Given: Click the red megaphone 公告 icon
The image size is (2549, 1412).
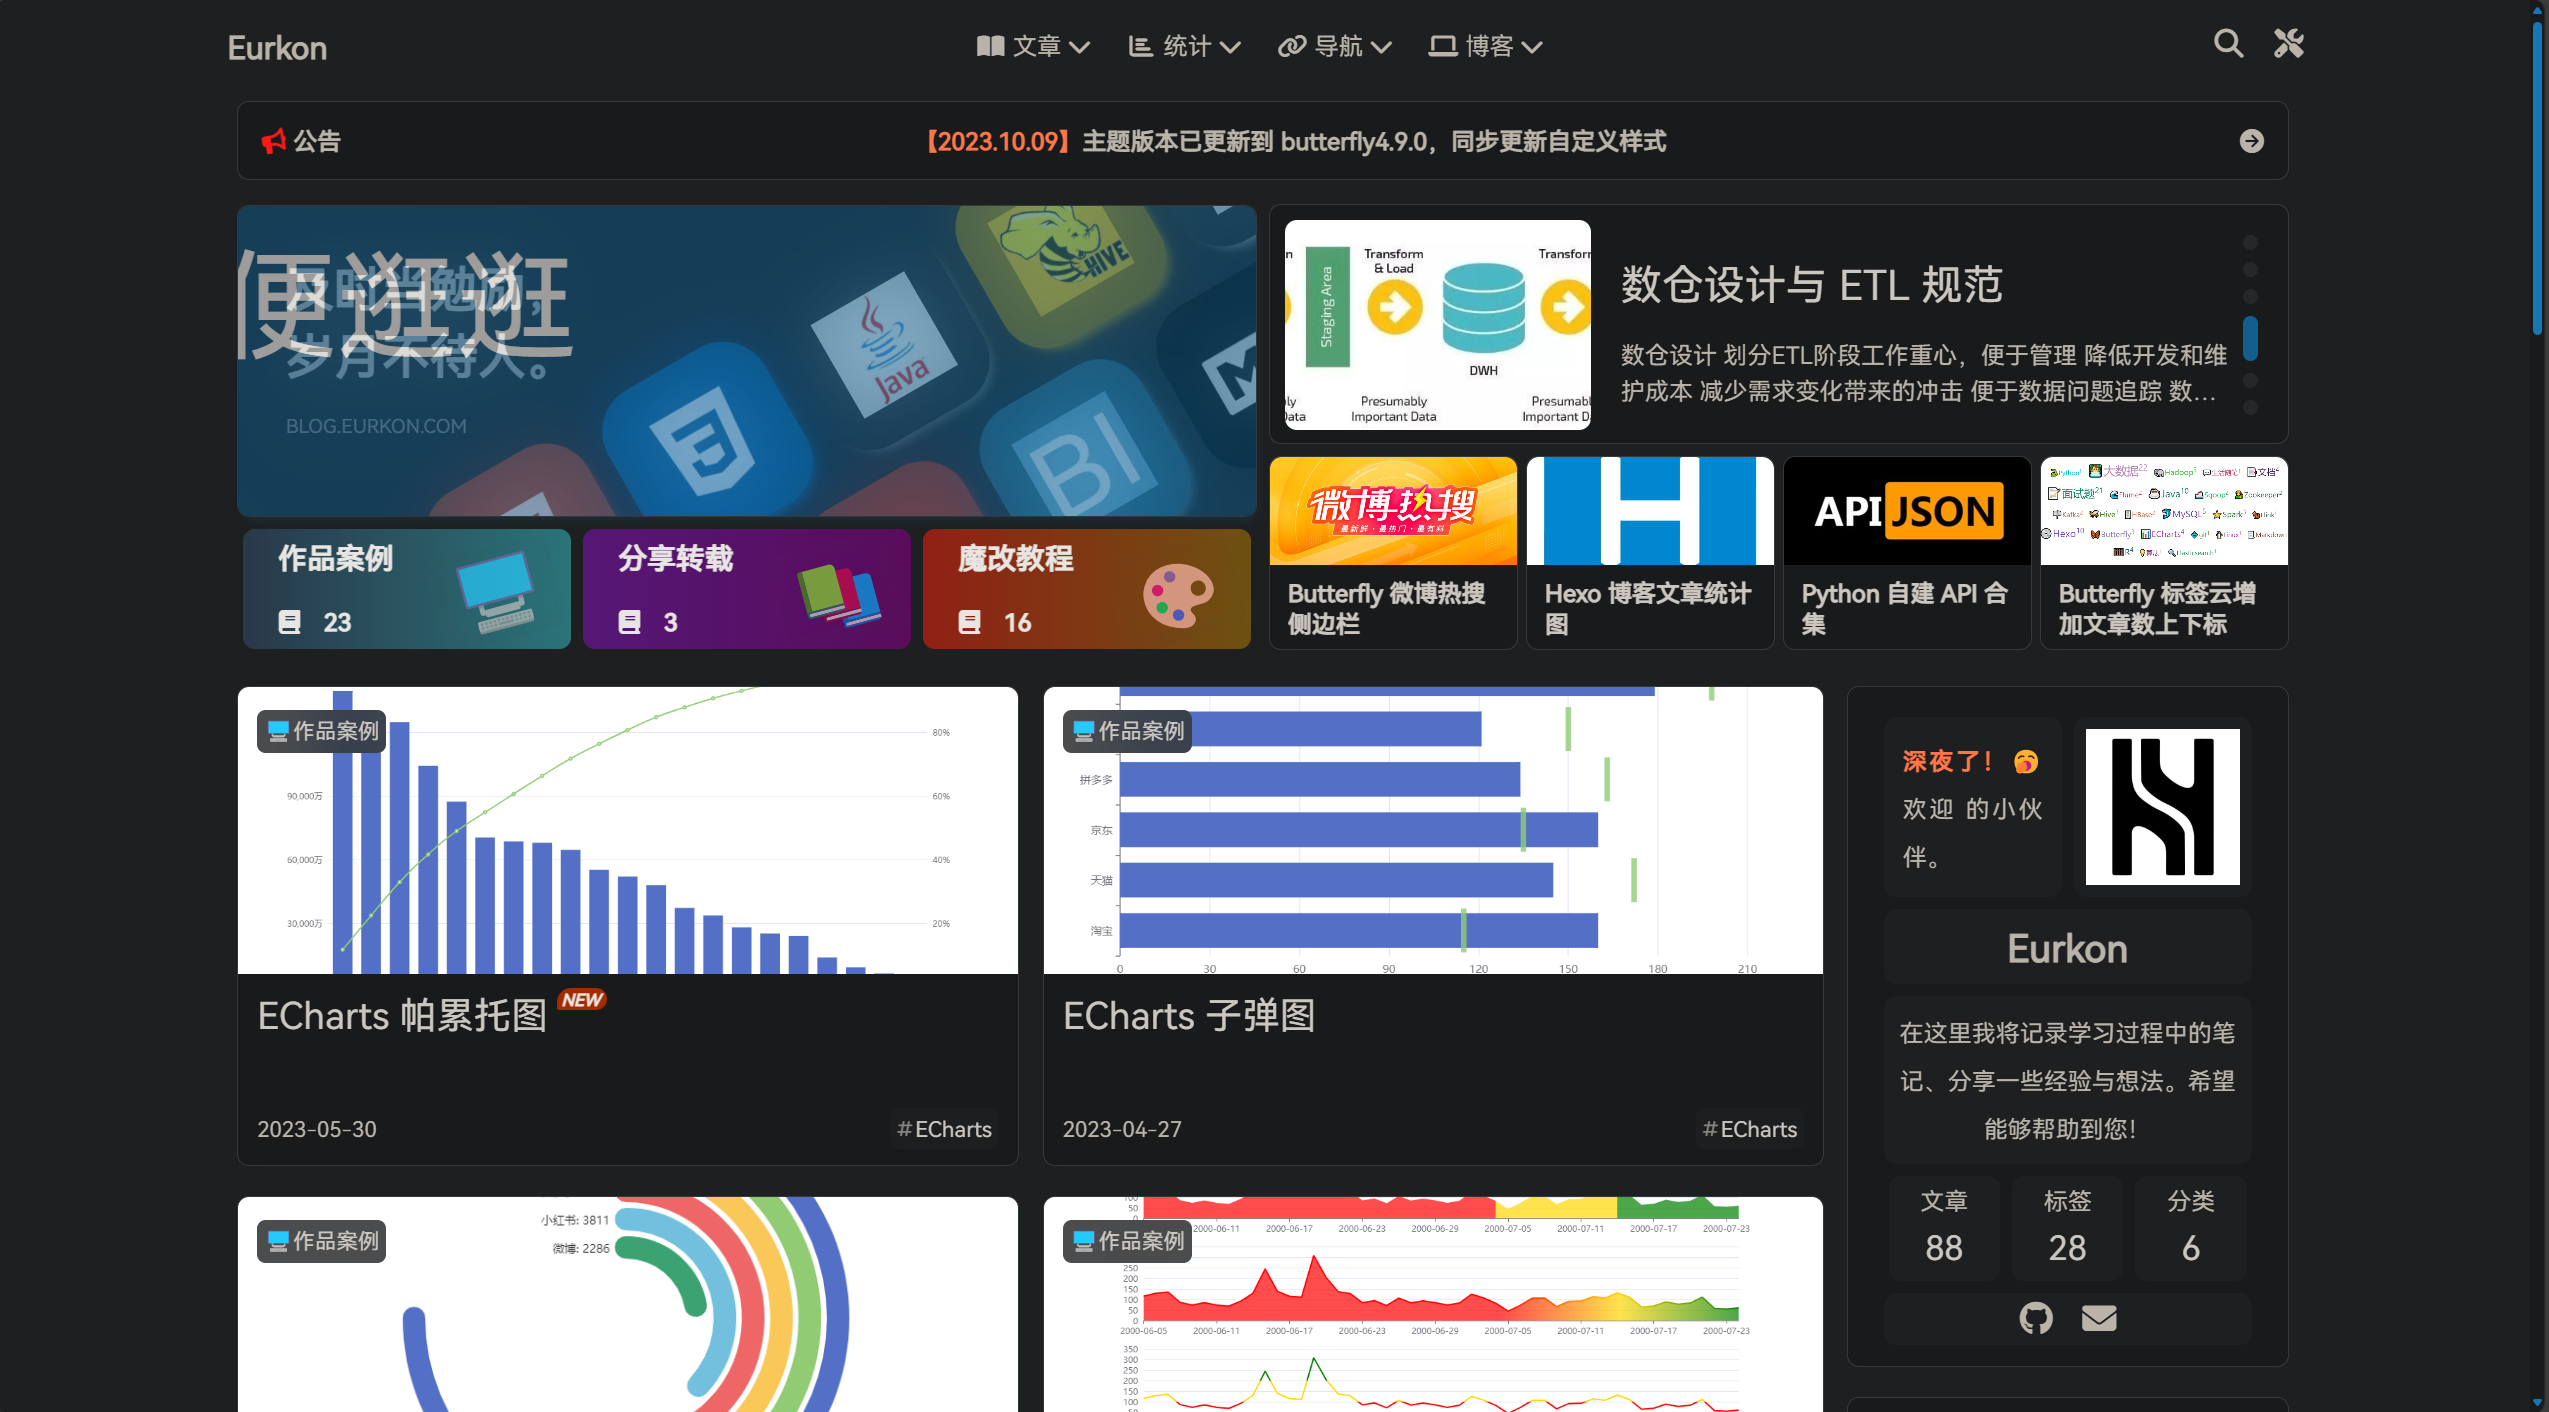Looking at the screenshot, I should 273,141.
